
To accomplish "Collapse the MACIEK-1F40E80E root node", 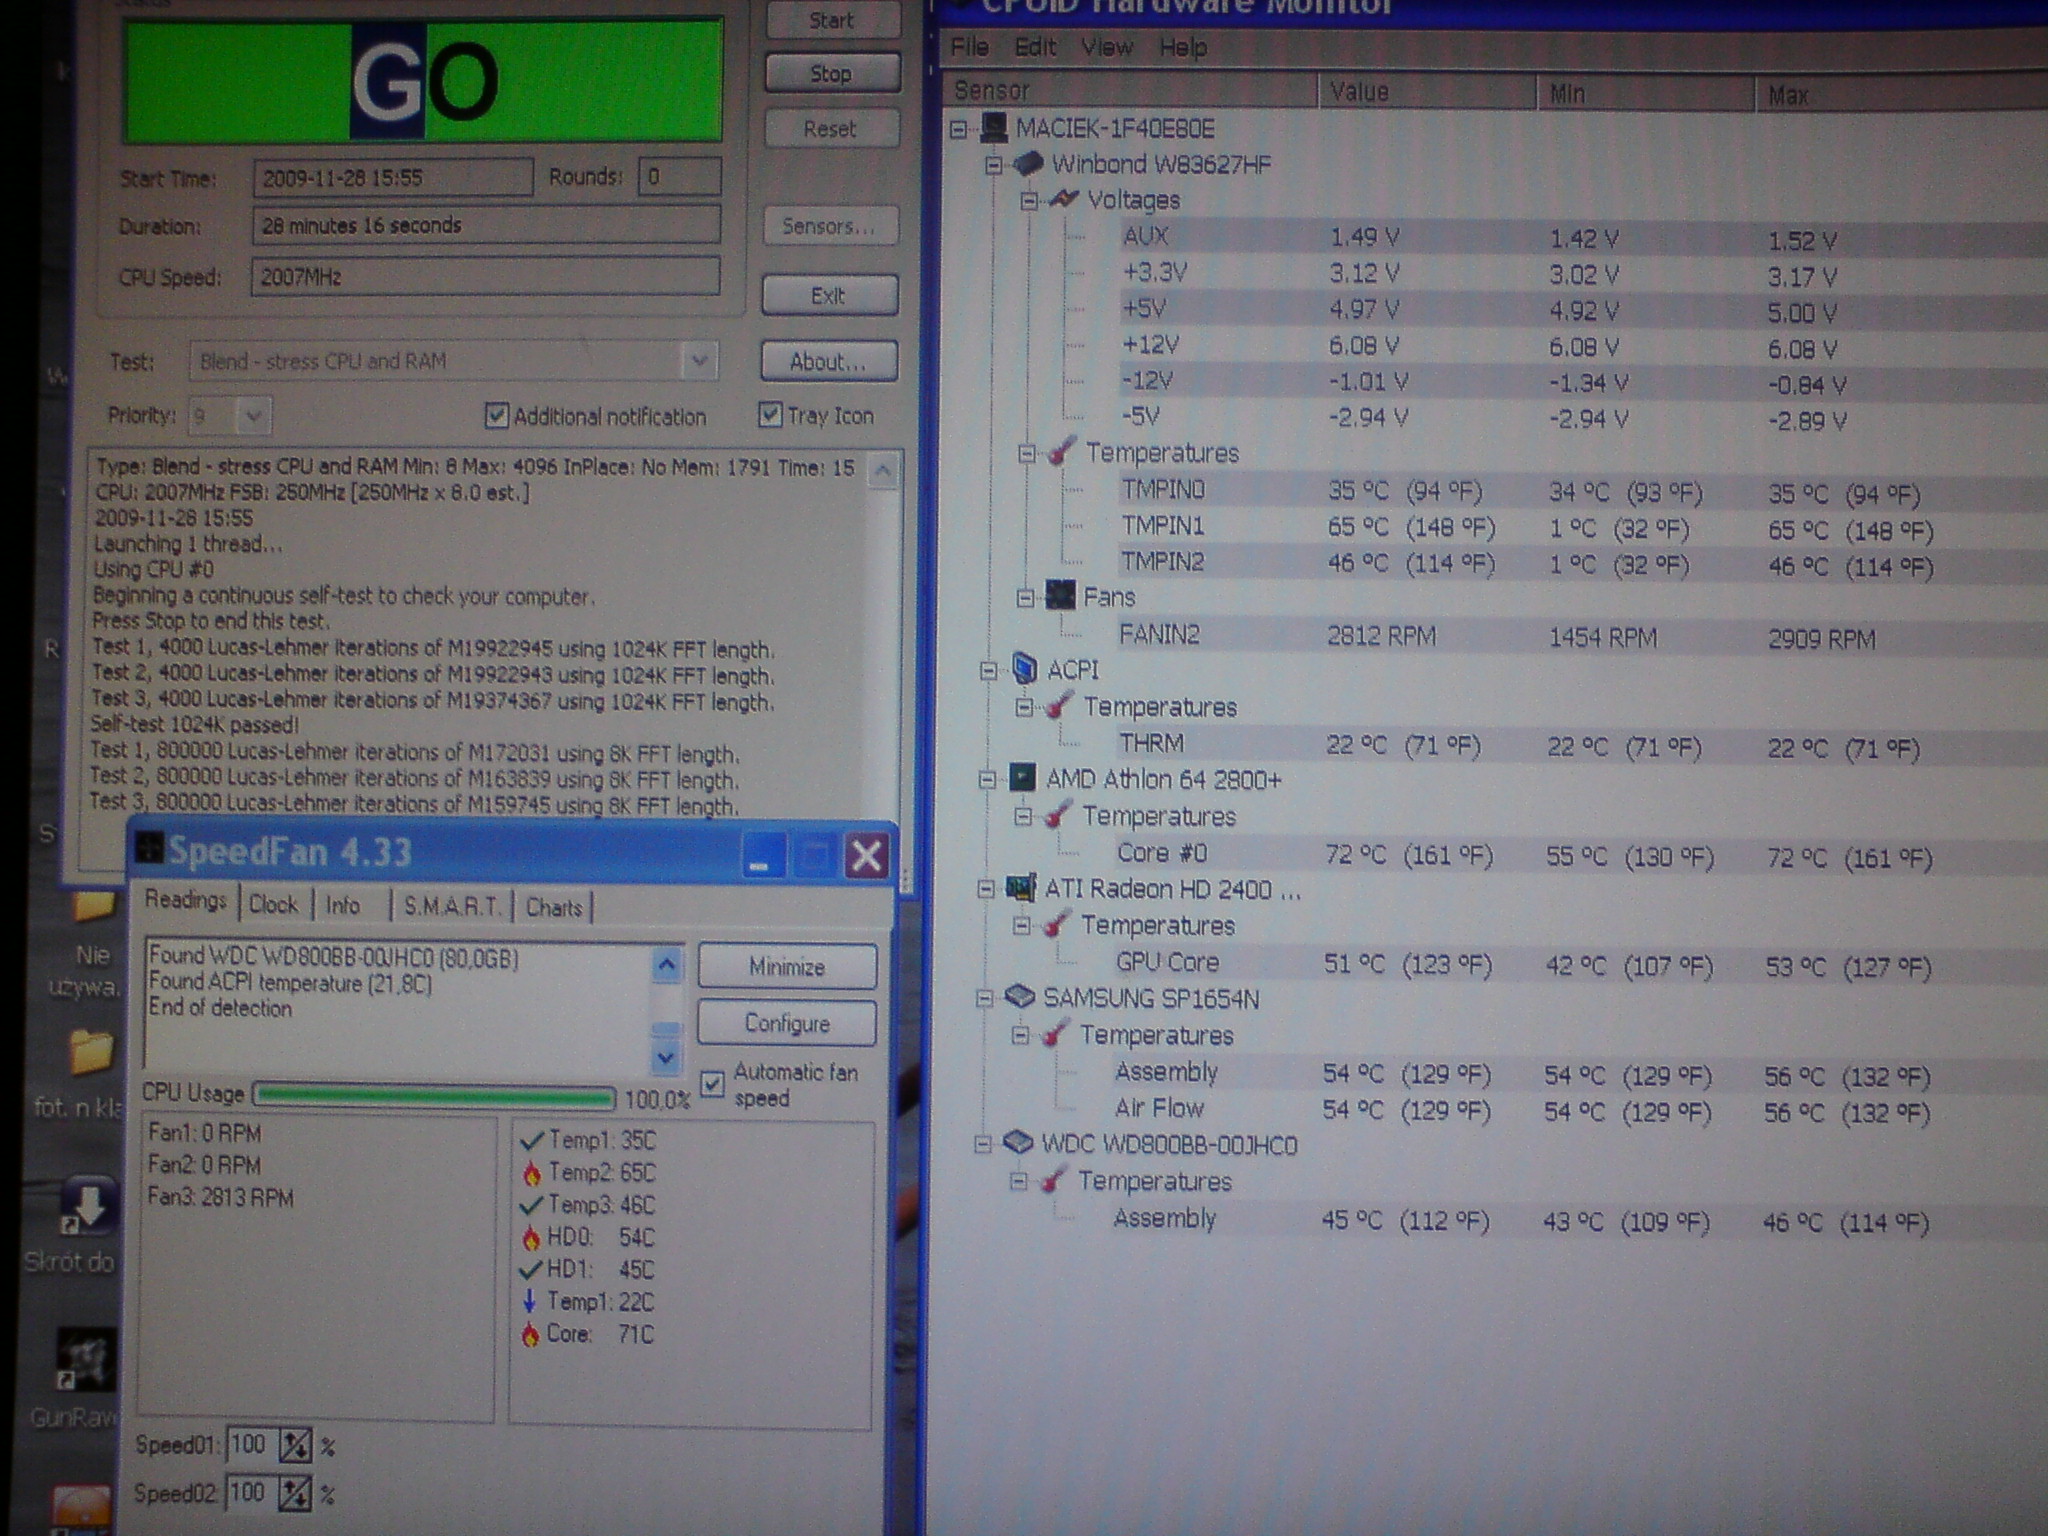I will [x=959, y=129].
